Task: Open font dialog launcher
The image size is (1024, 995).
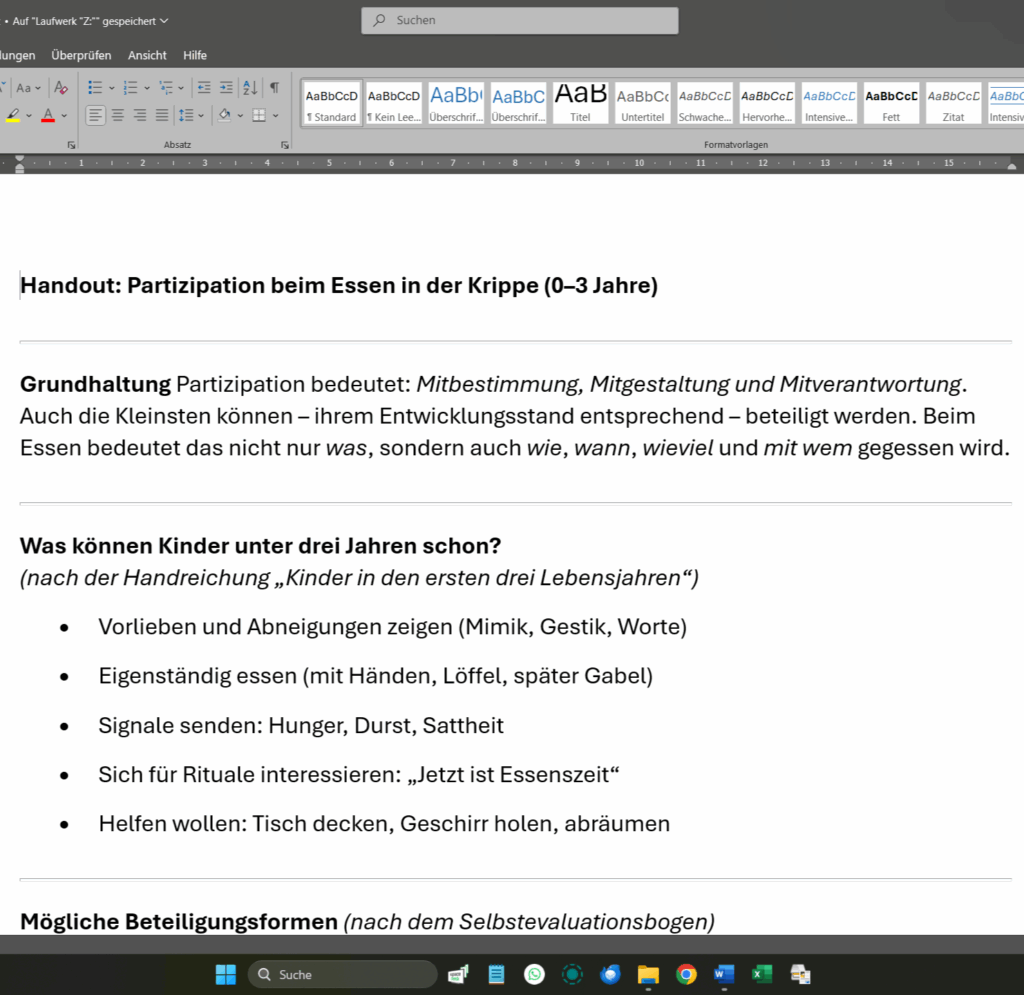Action: click(71, 145)
